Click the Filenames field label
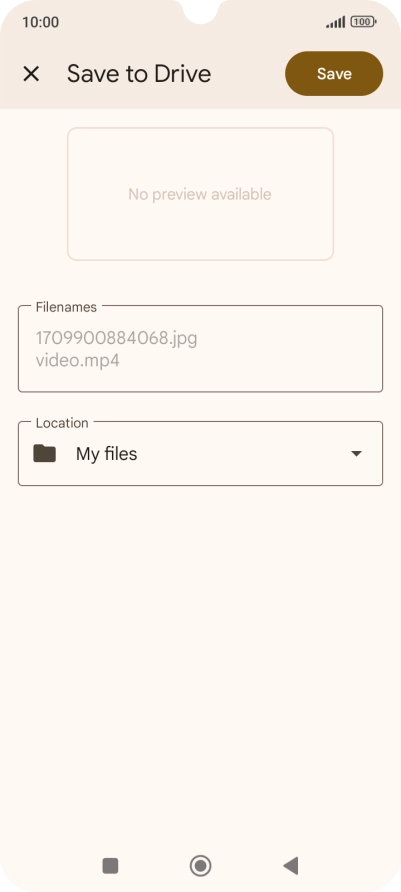The height and width of the screenshot is (892, 401). pos(66,307)
